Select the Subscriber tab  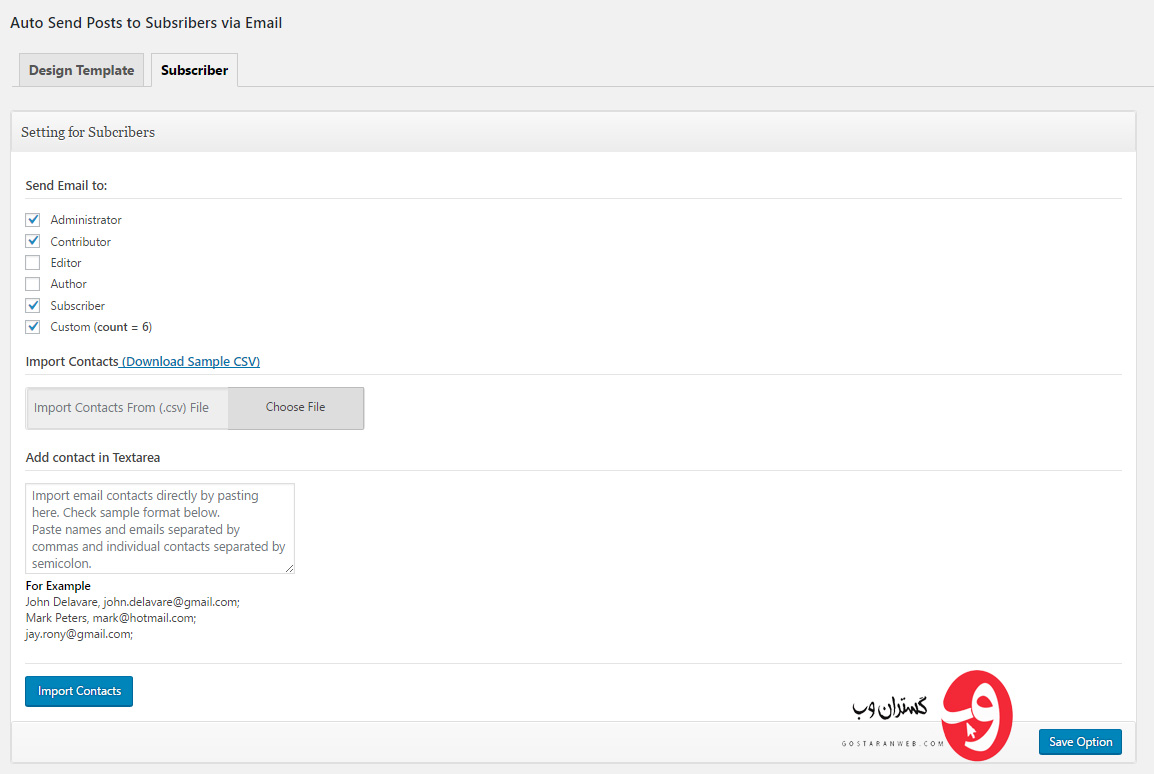(x=194, y=70)
